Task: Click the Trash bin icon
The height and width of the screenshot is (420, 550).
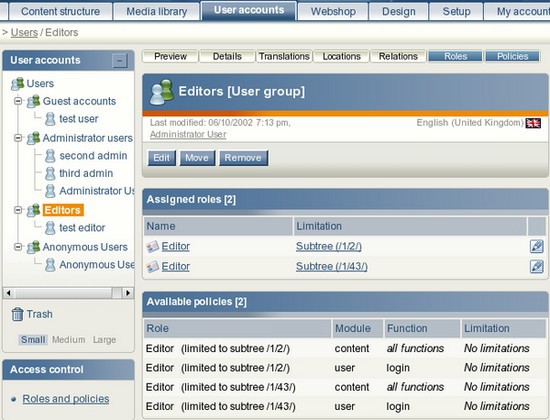Action: (x=17, y=314)
